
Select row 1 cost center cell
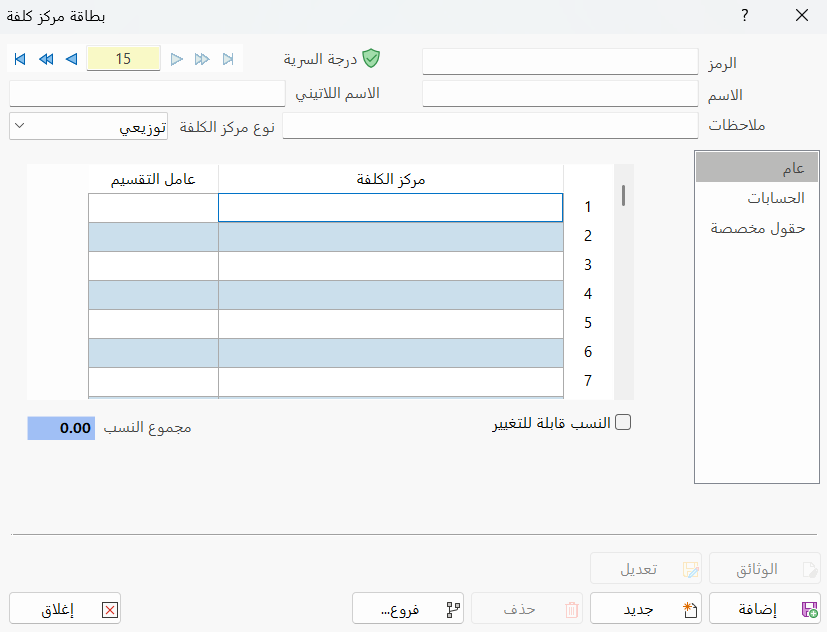pyautogui.click(x=390, y=207)
